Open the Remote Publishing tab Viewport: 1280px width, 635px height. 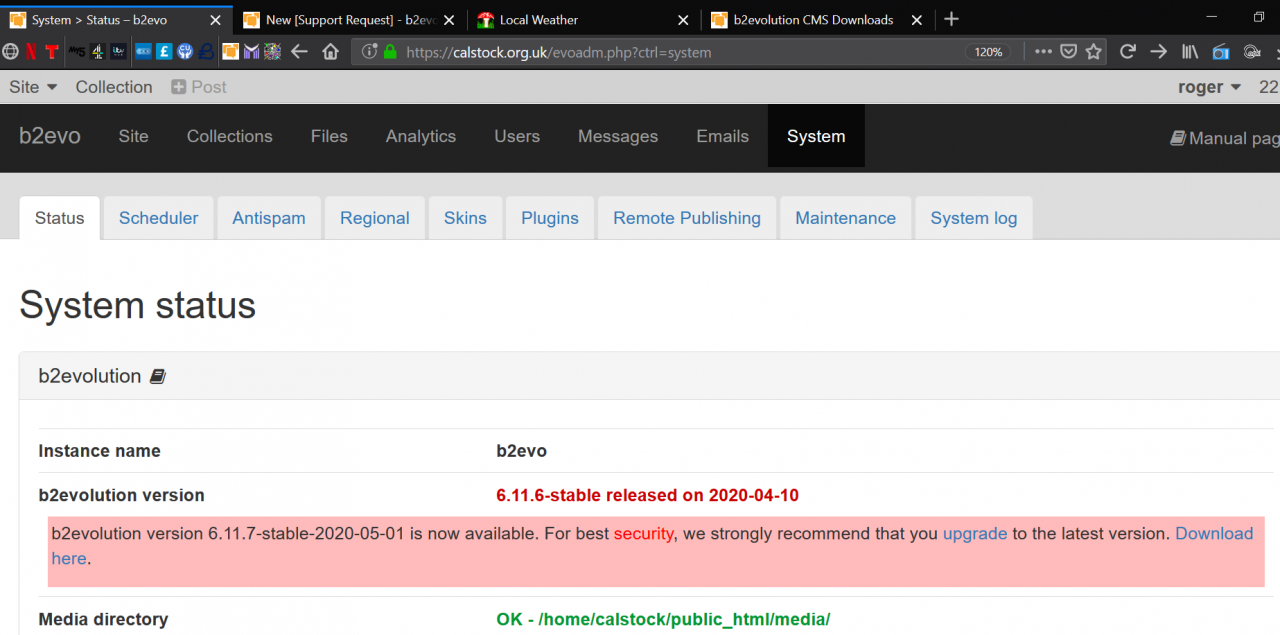[x=687, y=218]
